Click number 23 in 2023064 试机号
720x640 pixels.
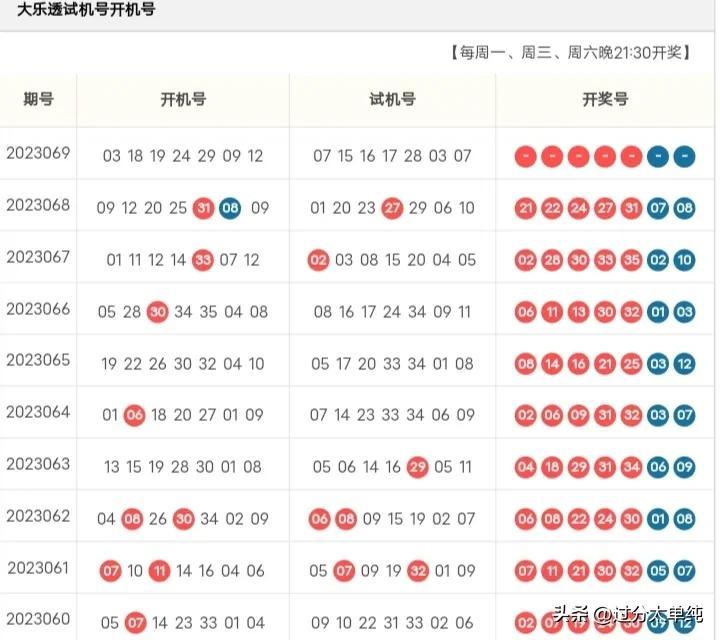366,415
